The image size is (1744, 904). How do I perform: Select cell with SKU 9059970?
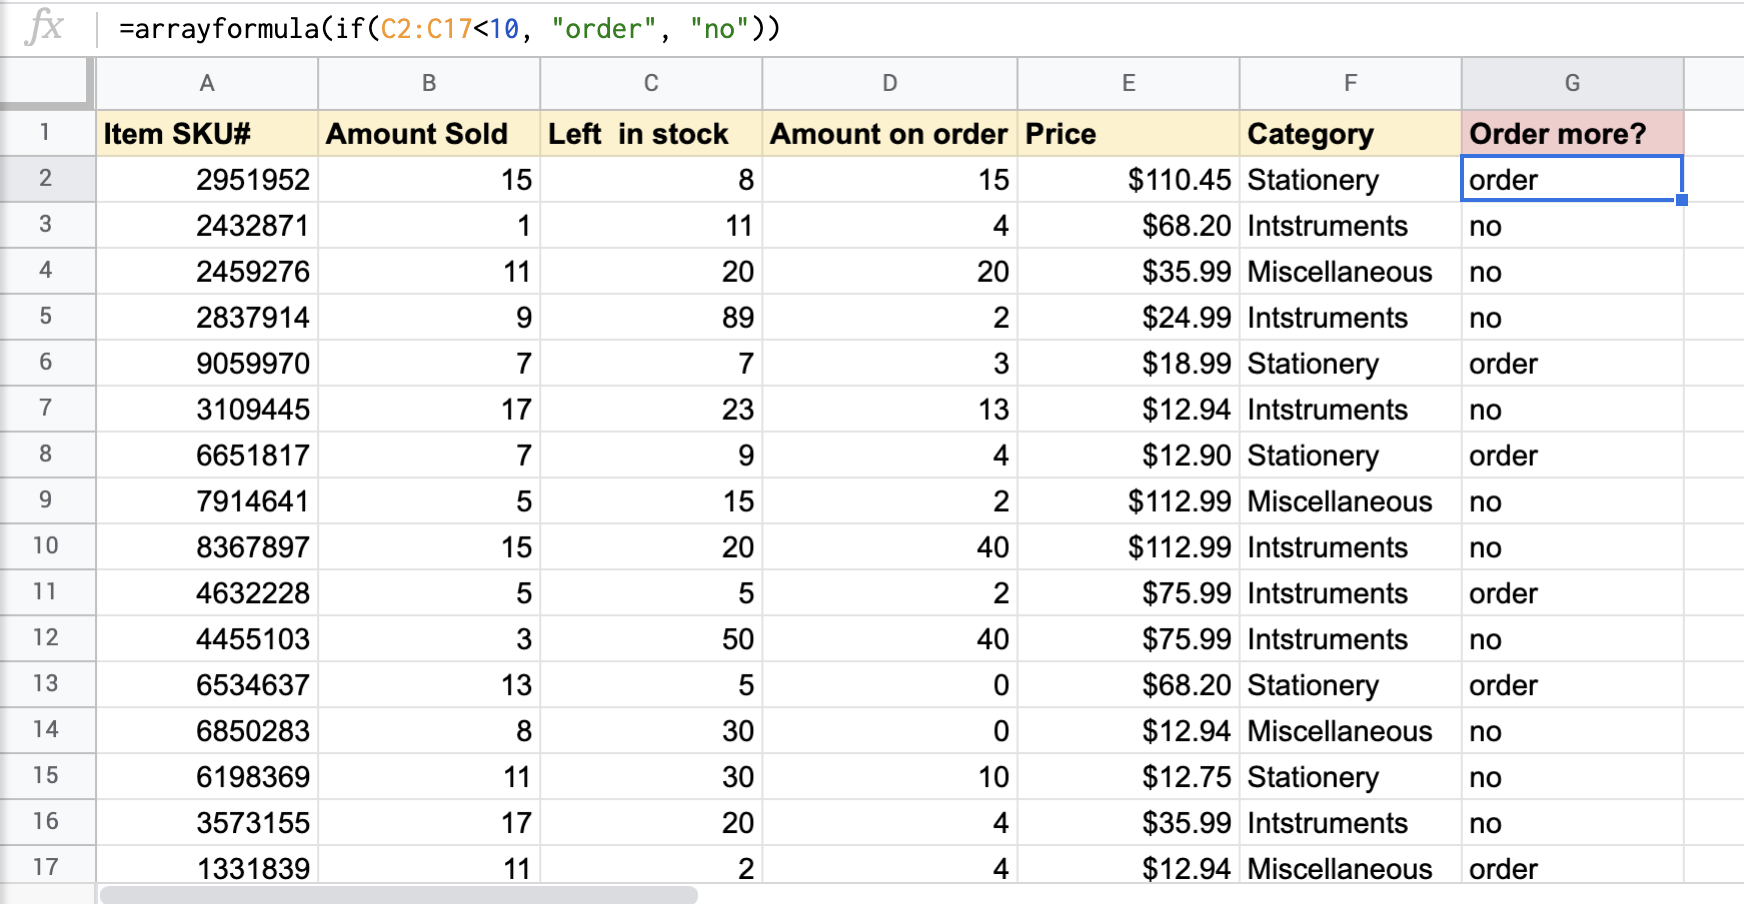coord(207,363)
